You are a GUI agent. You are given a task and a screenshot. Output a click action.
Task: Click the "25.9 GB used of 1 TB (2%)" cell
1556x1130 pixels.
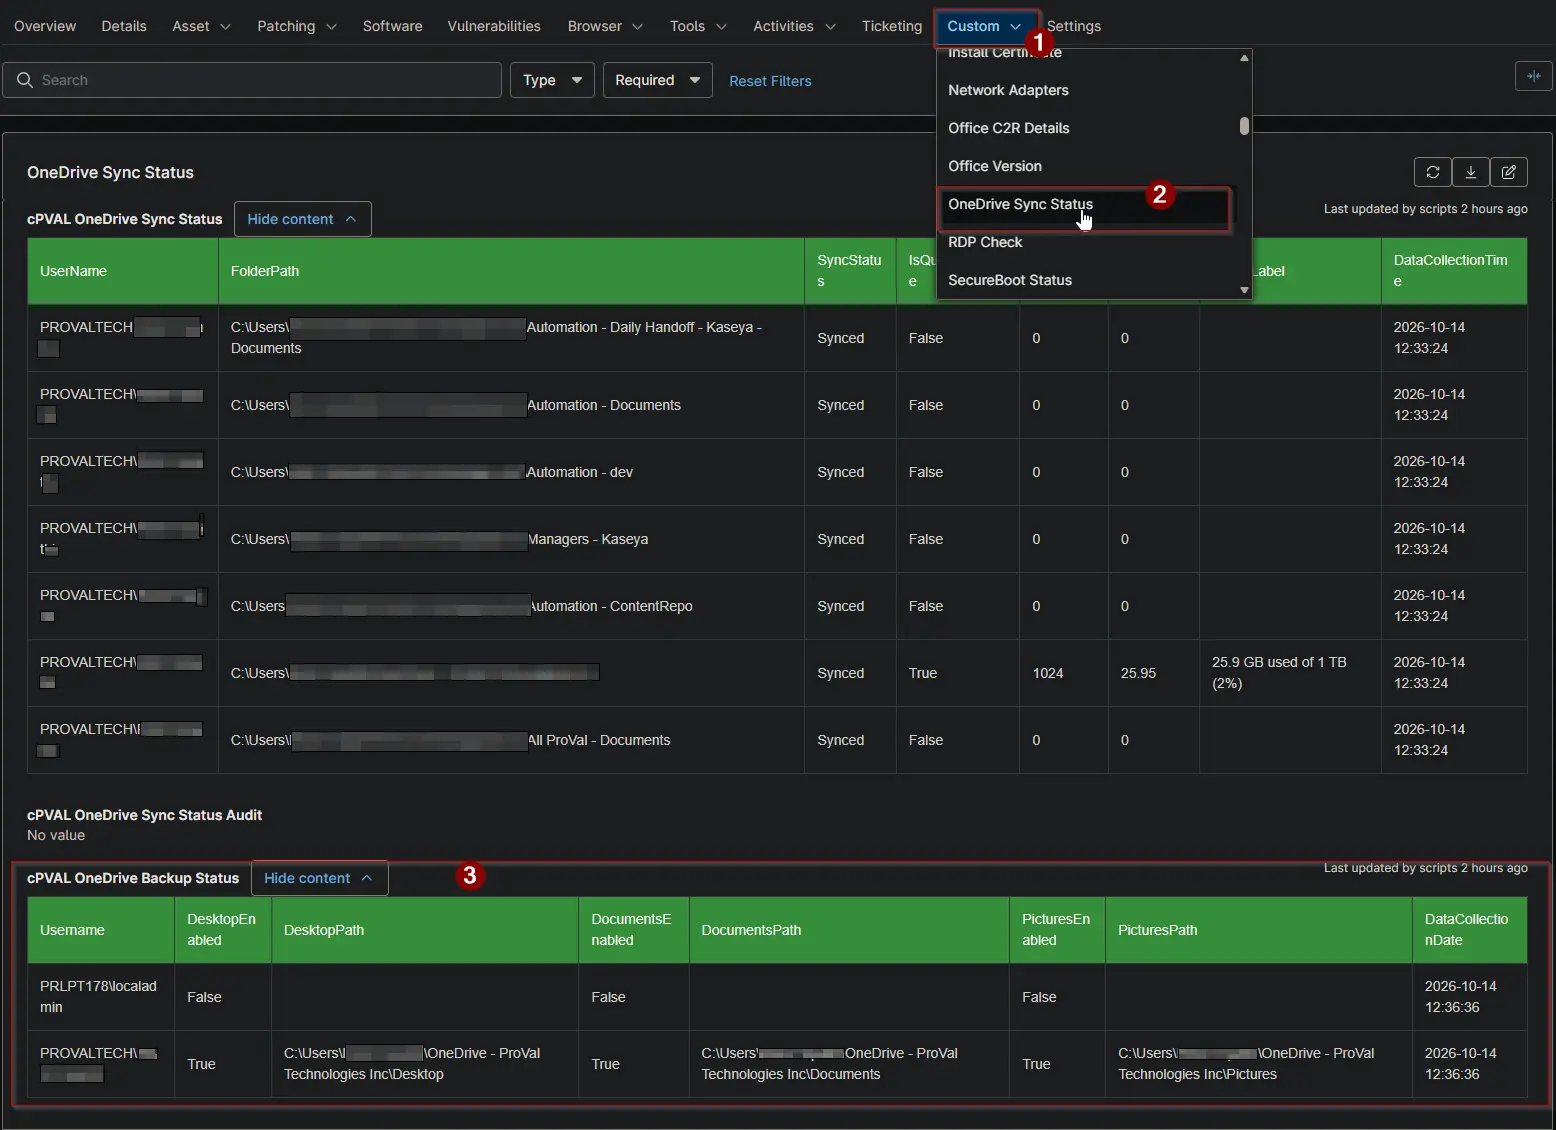click(x=1290, y=673)
